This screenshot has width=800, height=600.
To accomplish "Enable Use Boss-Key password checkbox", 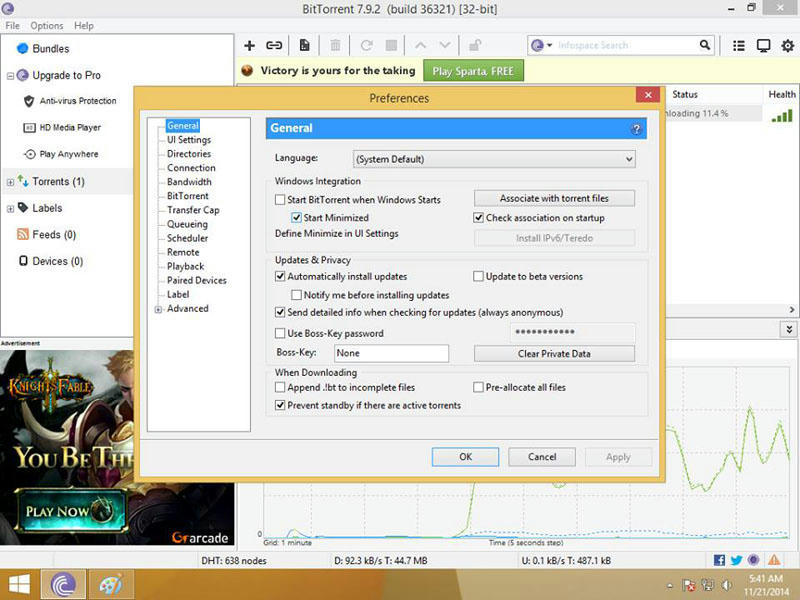I will coord(280,333).
